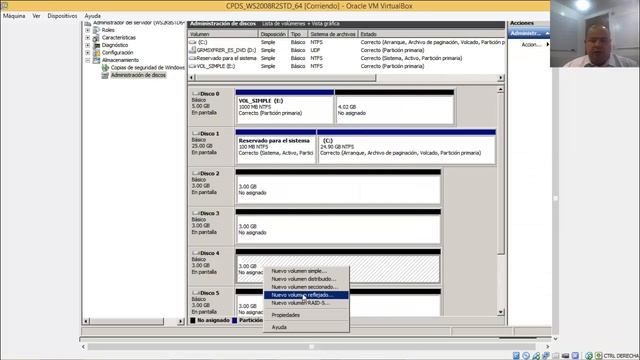
Task: Click the Roles node icon in the tree
Action: [x=96, y=30]
